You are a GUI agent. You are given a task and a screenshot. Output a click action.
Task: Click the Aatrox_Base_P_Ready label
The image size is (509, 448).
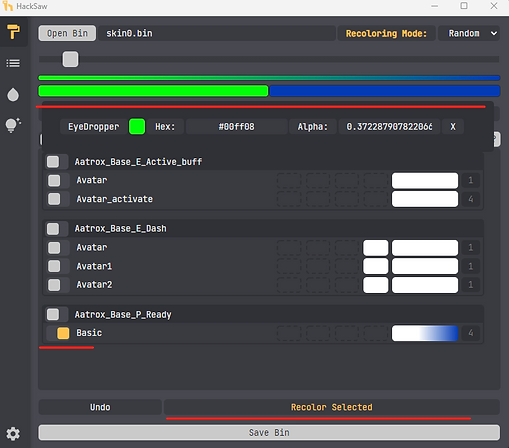pos(123,315)
